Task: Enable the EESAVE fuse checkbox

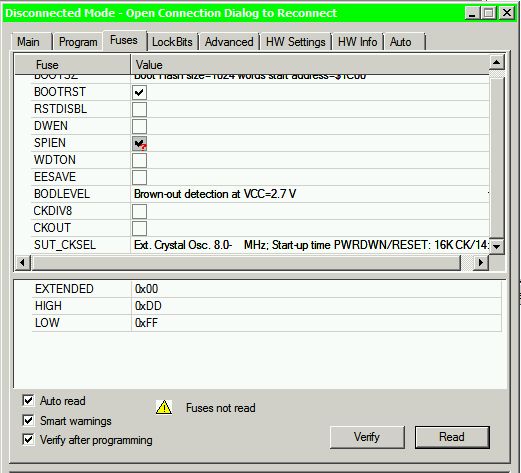Action: (139, 177)
